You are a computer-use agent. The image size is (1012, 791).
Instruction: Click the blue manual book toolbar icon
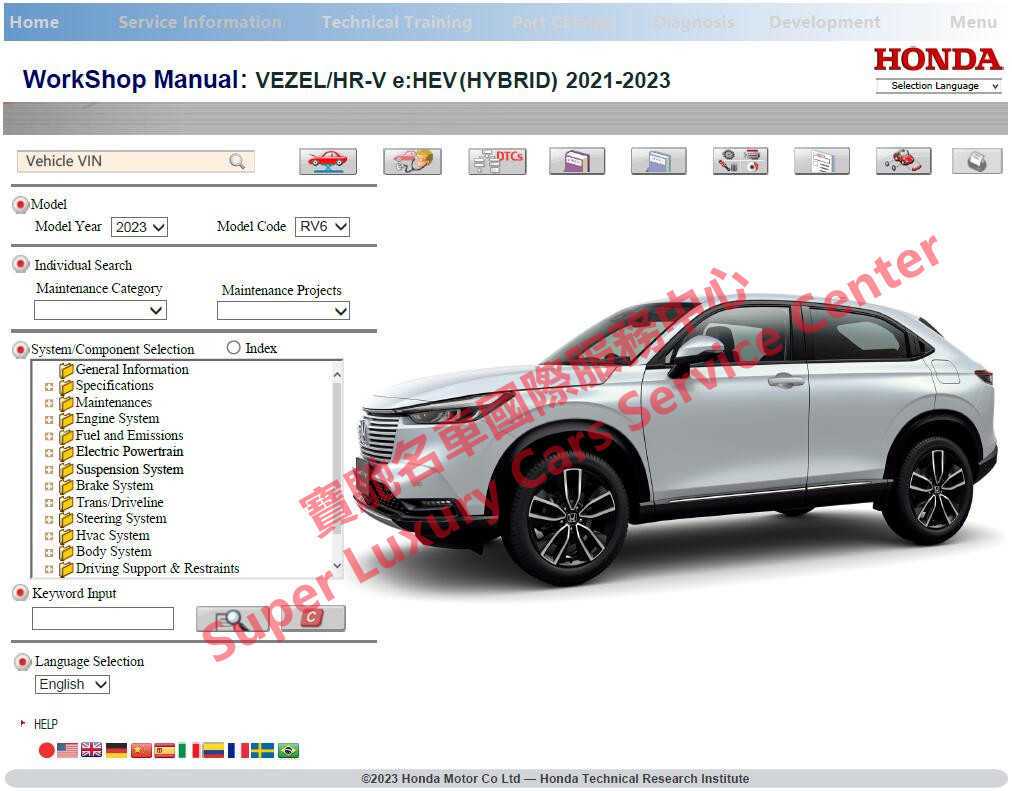[x=658, y=161]
